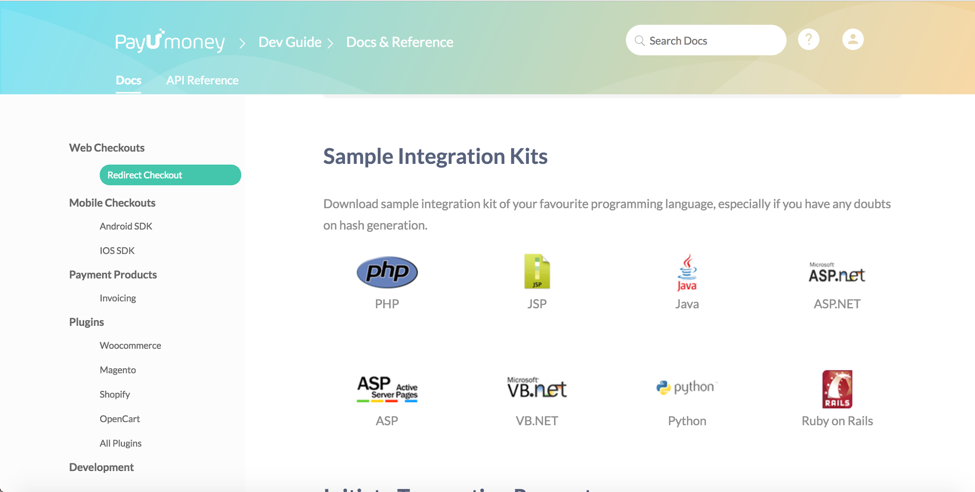The height and width of the screenshot is (492, 975).
Task: Open Mobile Checkouts section
Action: point(112,203)
